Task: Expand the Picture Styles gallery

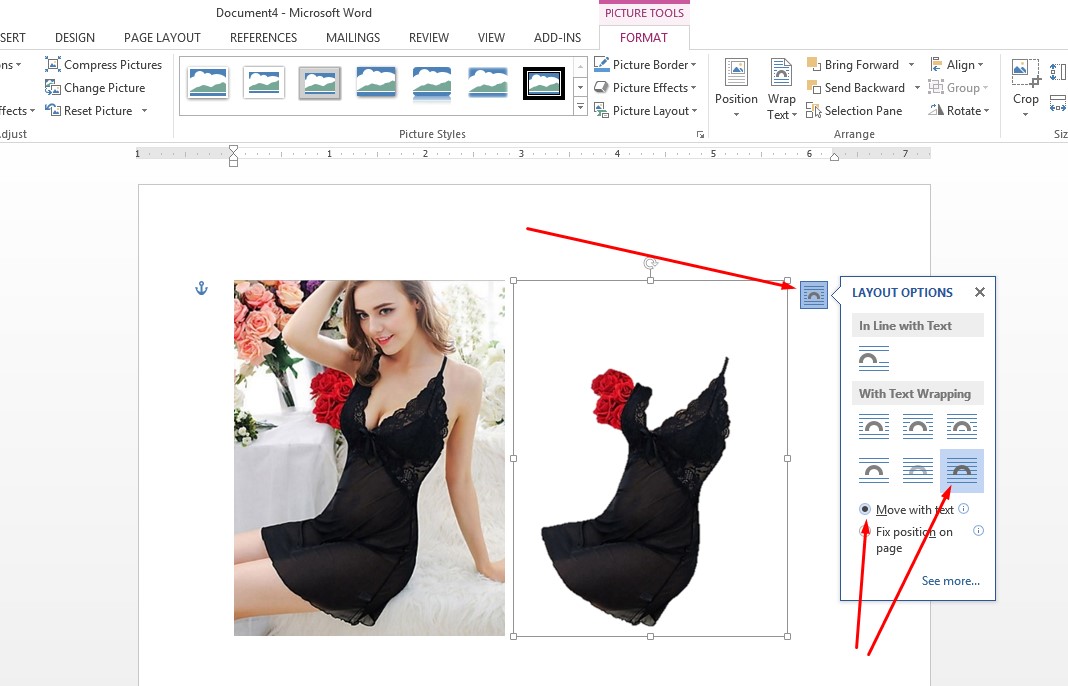Action: 580,107
